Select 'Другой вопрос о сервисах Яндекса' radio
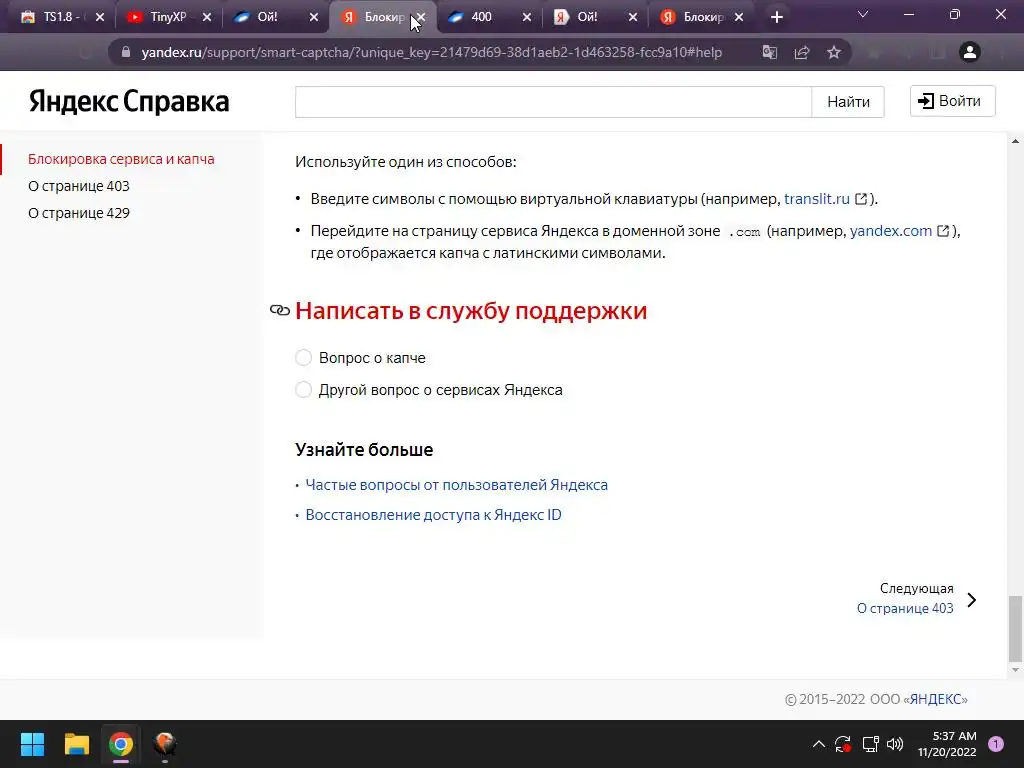 click(303, 389)
